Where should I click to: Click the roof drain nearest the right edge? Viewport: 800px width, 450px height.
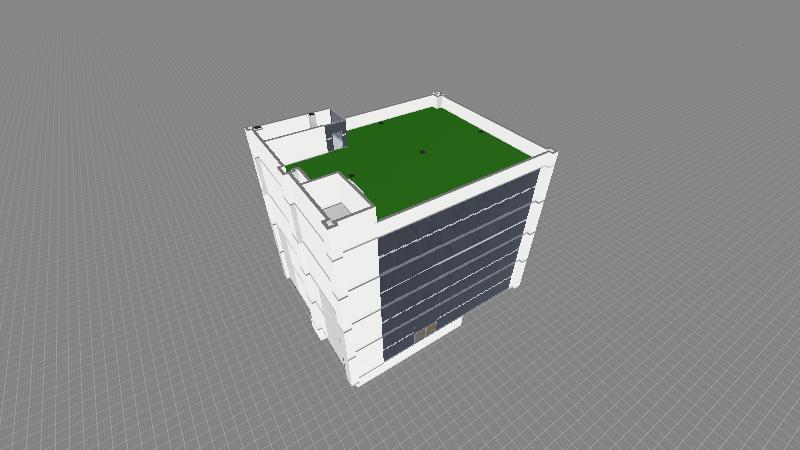click(481, 131)
